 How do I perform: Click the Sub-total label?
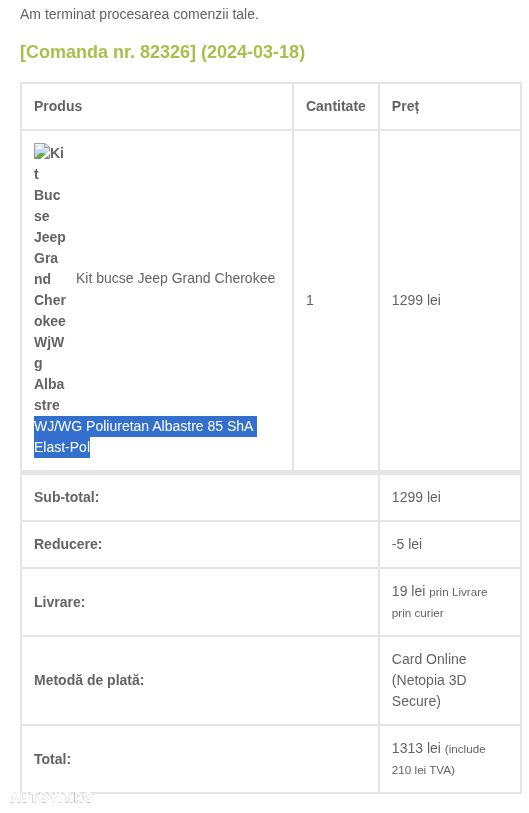(66, 497)
